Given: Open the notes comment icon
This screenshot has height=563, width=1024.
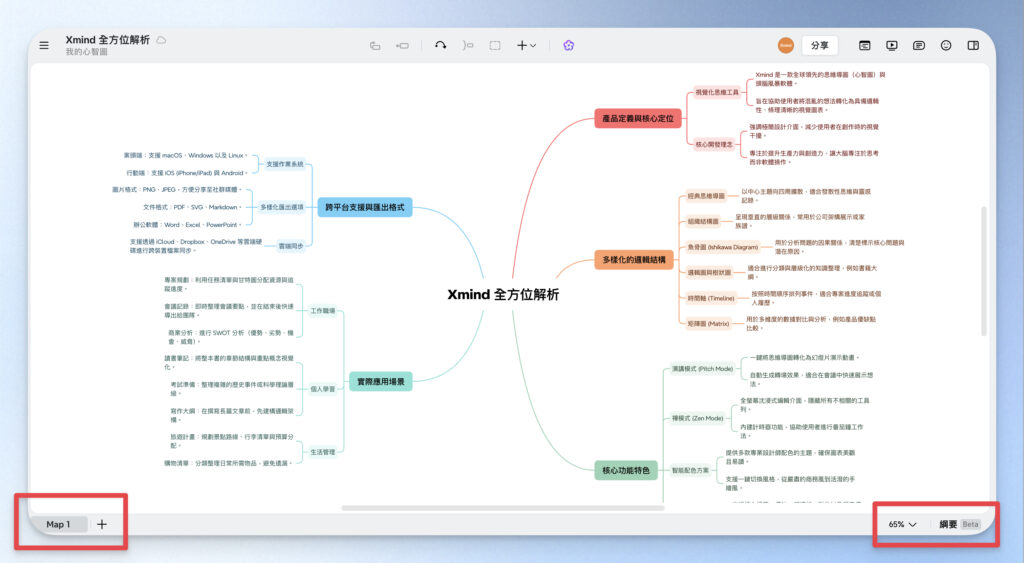Looking at the screenshot, I should point(919,46).
